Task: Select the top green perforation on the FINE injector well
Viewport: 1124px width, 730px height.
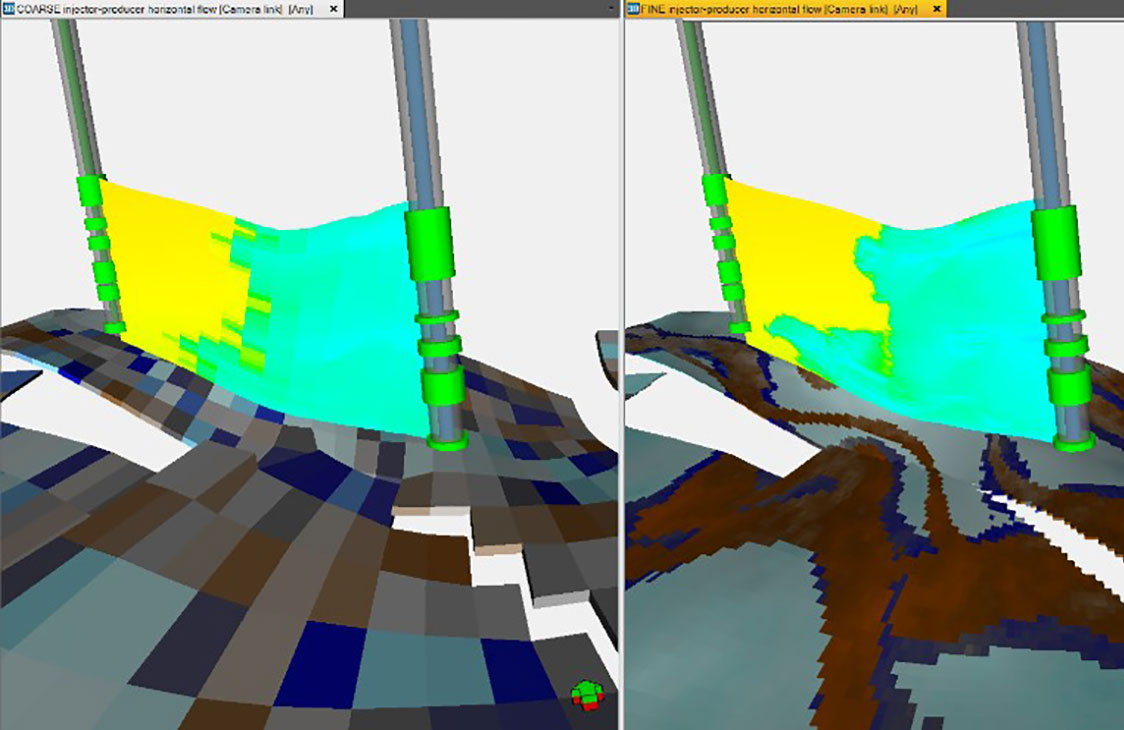Action: (714, 190)
